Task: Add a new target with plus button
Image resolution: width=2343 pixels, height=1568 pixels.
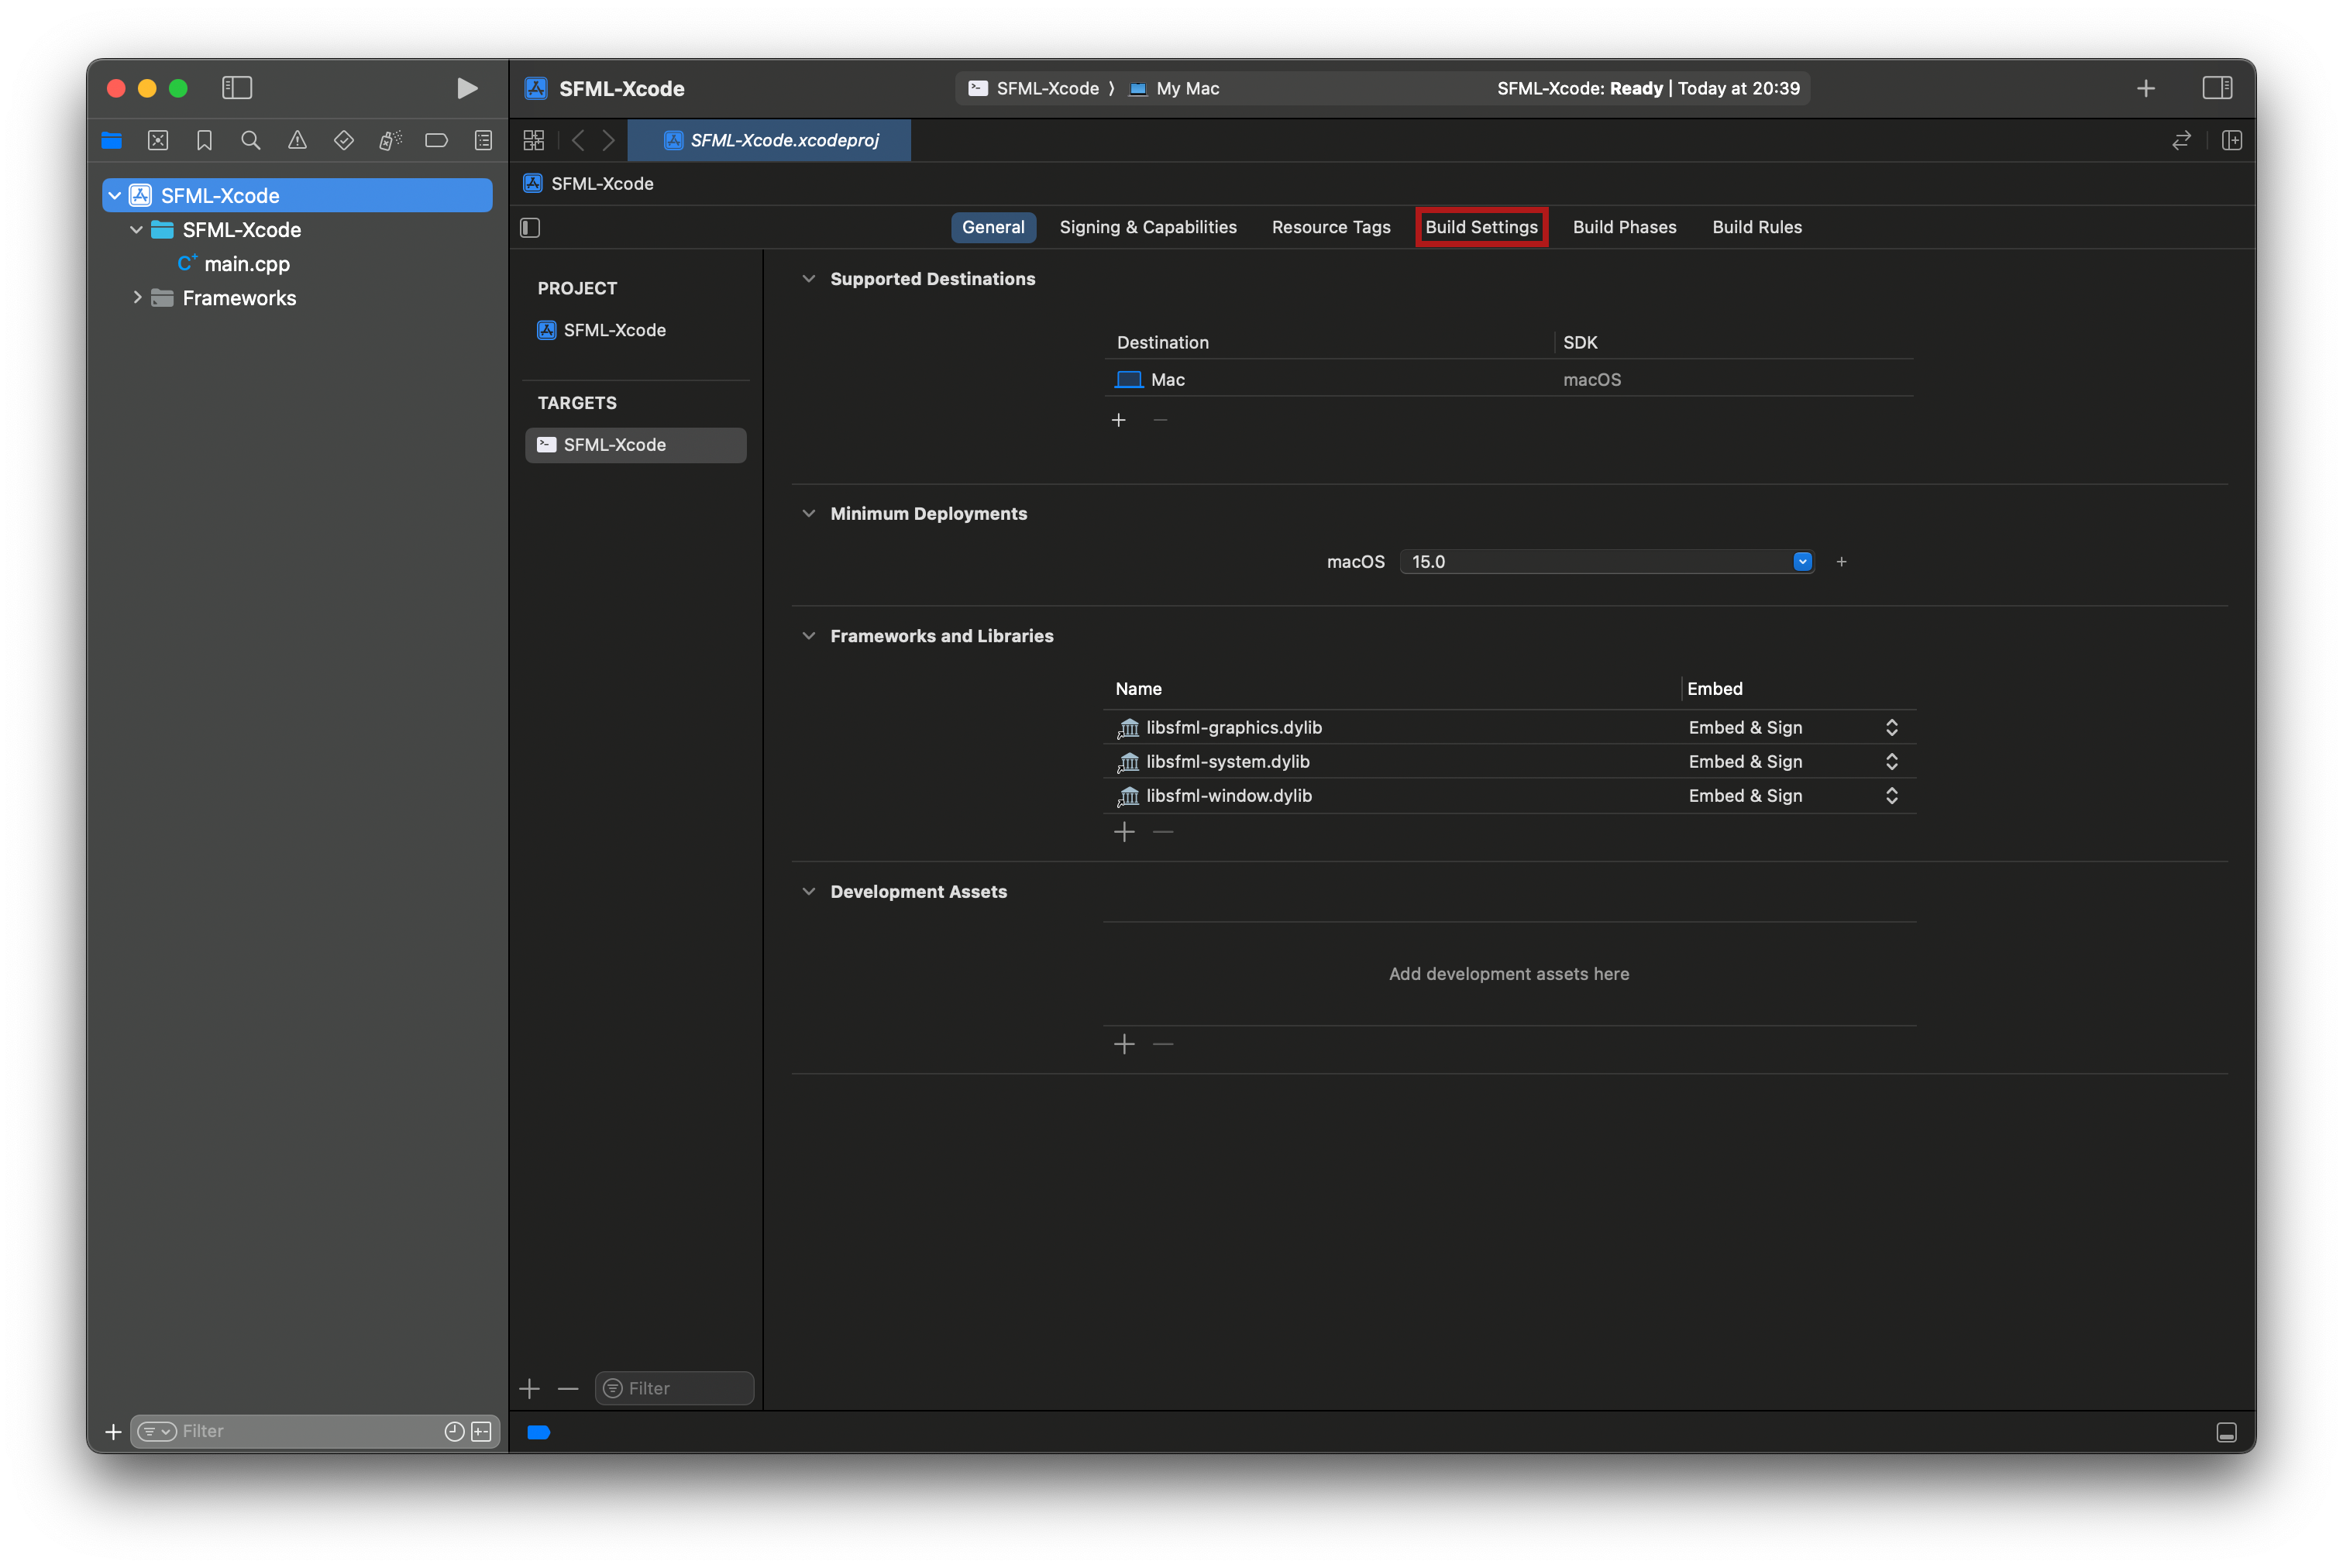Action: pyautogui.click(x=530, y=1388)
